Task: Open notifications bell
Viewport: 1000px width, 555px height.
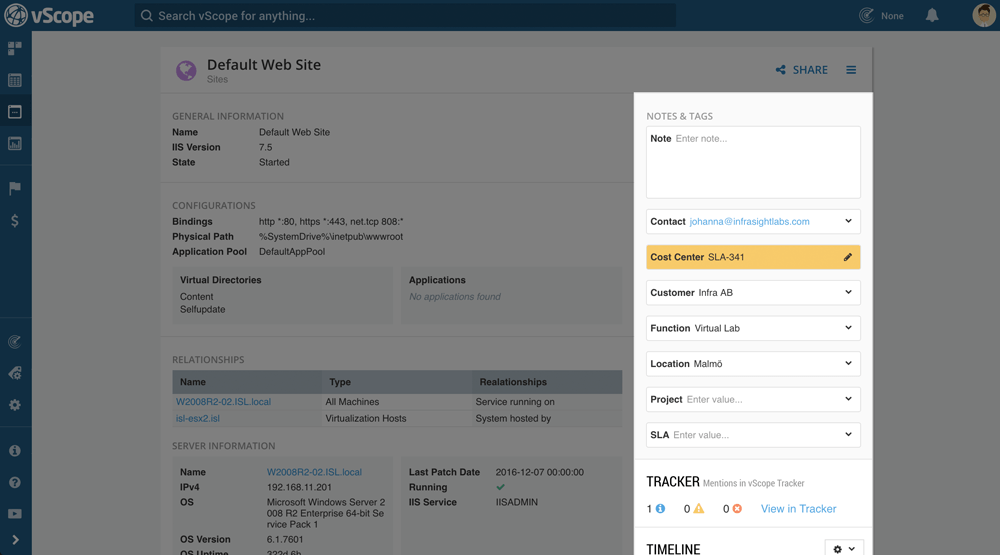Action: click(932, 15)
